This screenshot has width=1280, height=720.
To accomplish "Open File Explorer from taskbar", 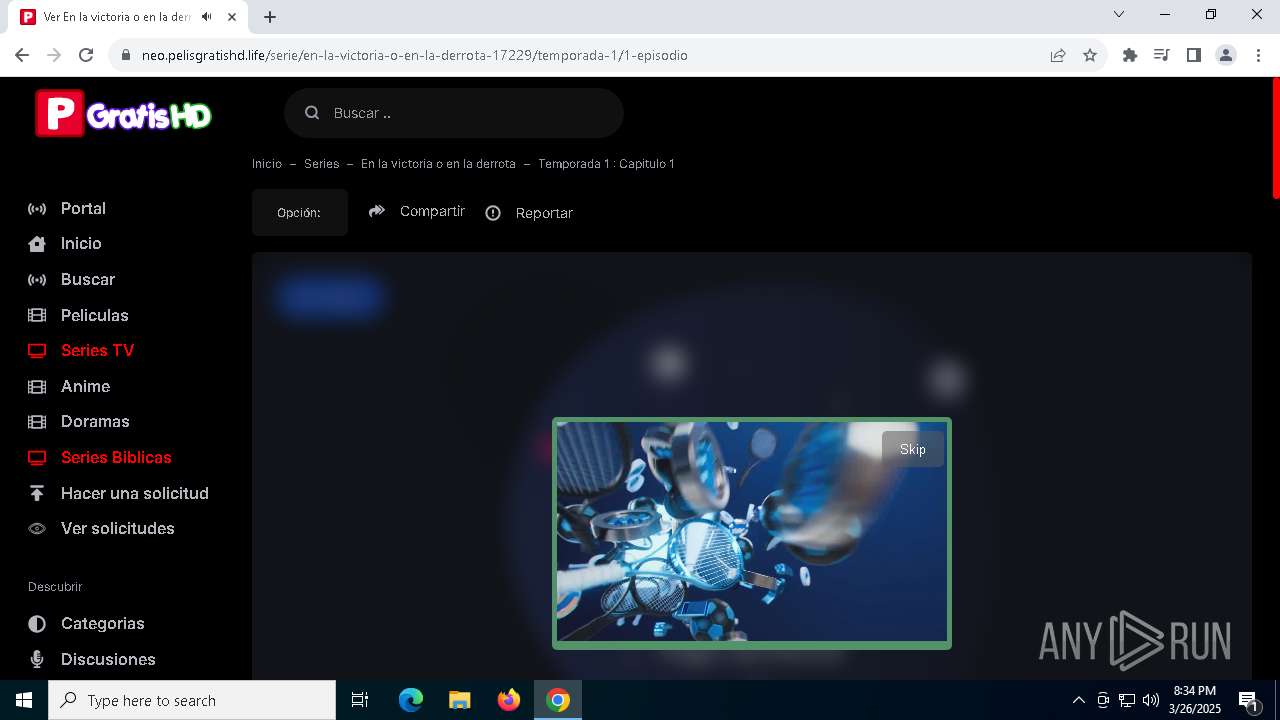I will pyautogui.click(x=460, y=700).
